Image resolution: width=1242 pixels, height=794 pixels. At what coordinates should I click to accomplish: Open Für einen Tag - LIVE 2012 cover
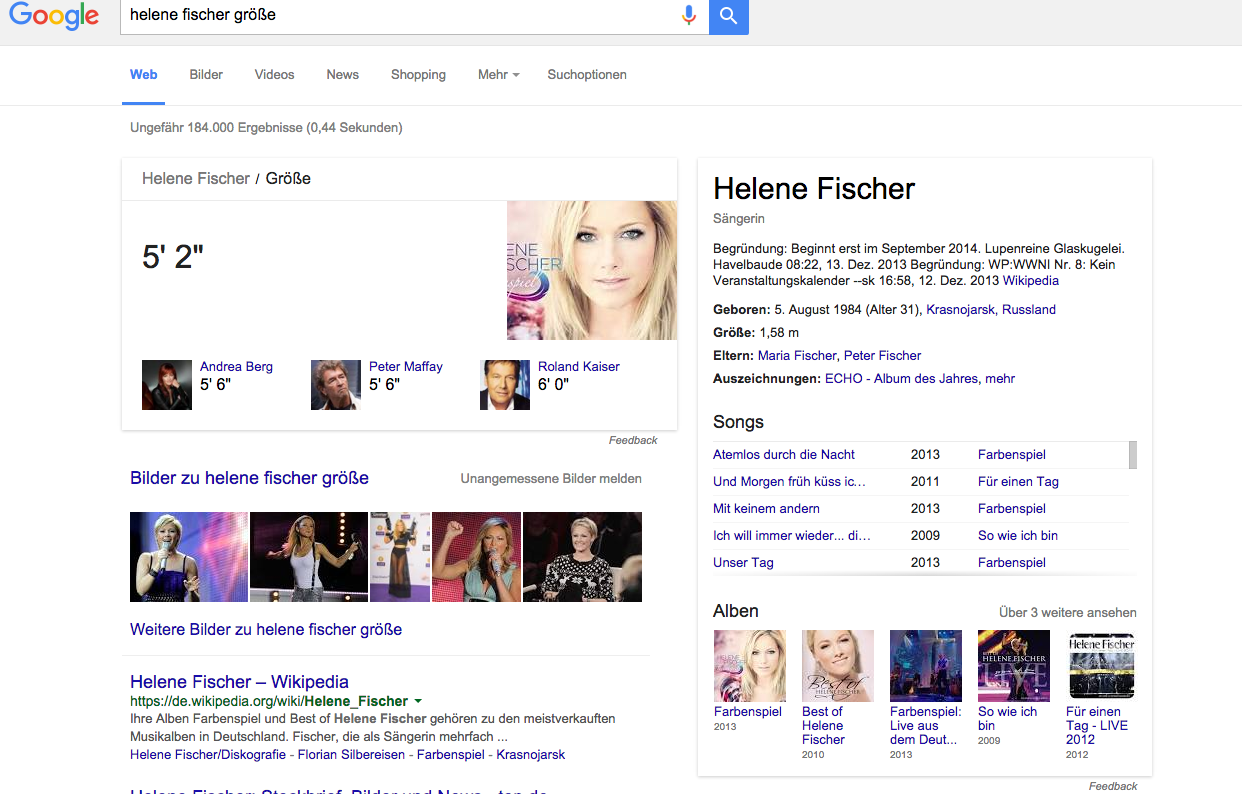pos(1102,666)
